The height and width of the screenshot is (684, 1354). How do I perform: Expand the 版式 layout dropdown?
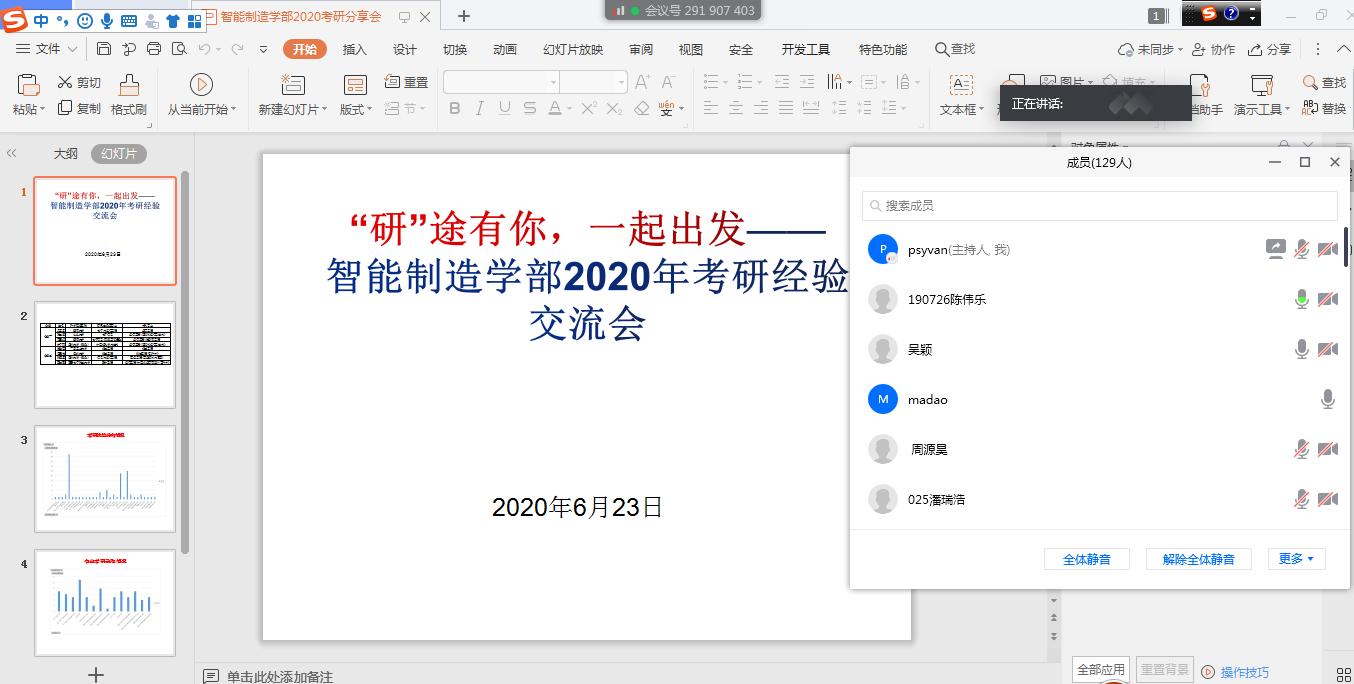pyautogui.click(x=368, y=110)
